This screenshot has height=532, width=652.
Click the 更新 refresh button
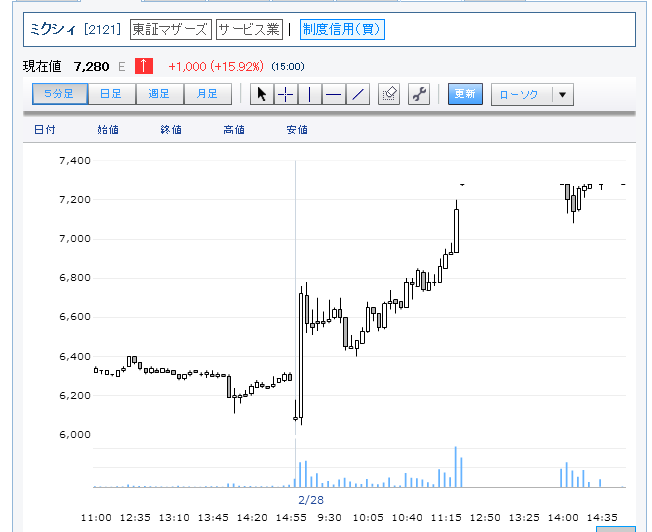tap(465, 94)
